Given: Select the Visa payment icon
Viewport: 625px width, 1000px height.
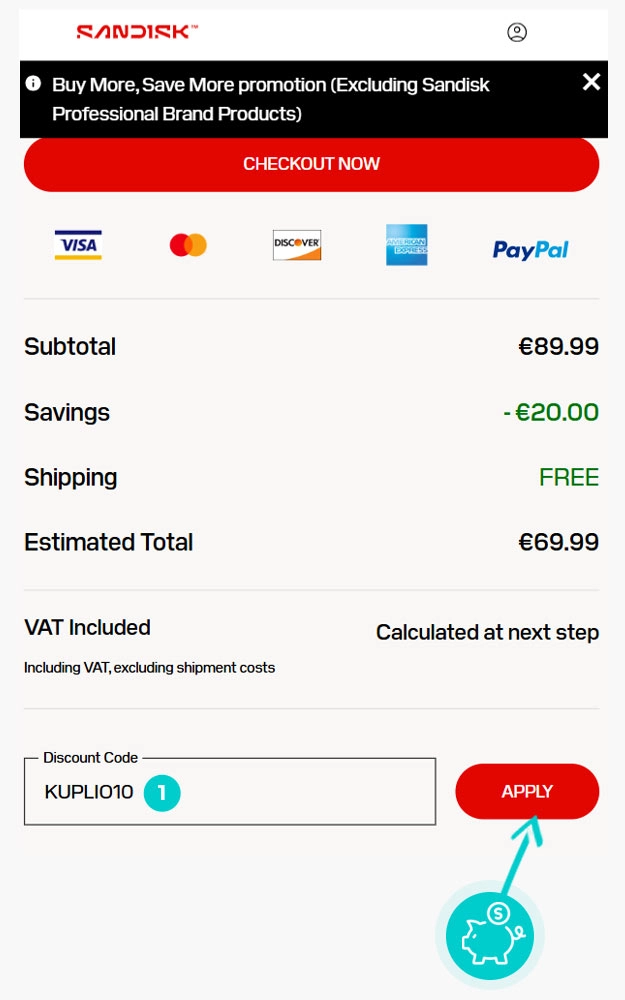Looking at the screenshot, I should 78,245.
